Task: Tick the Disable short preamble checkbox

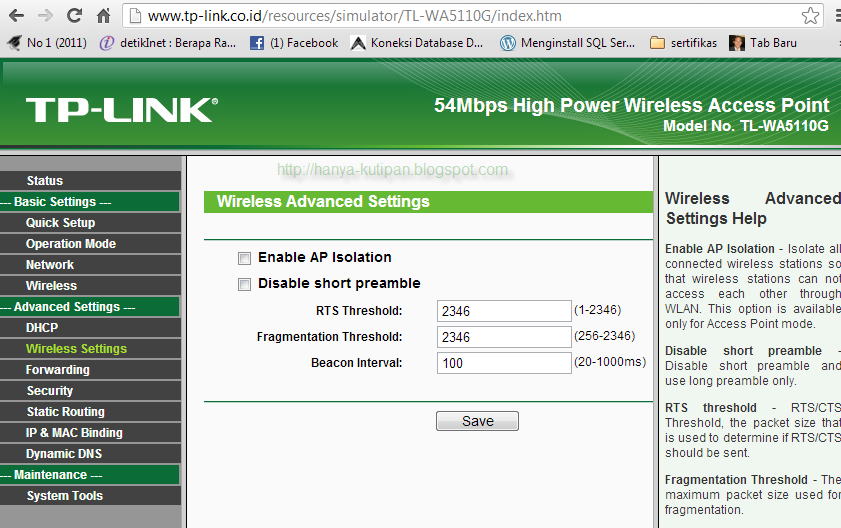Action: 244,284
